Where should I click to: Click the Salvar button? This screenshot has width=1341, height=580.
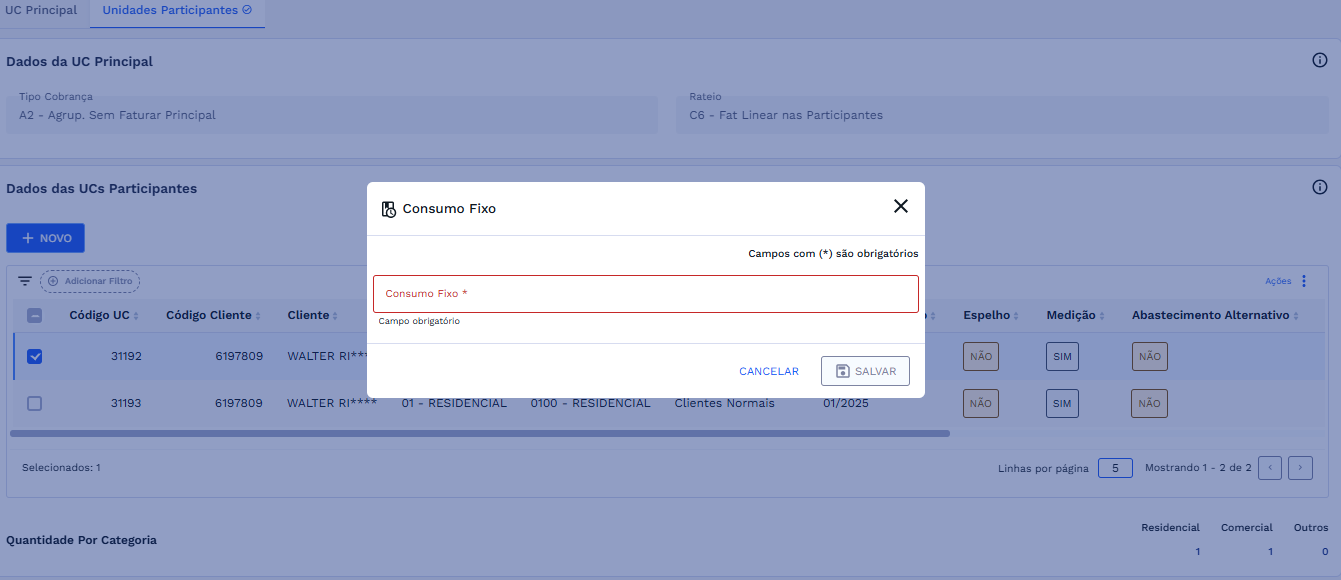click(865, 371)
